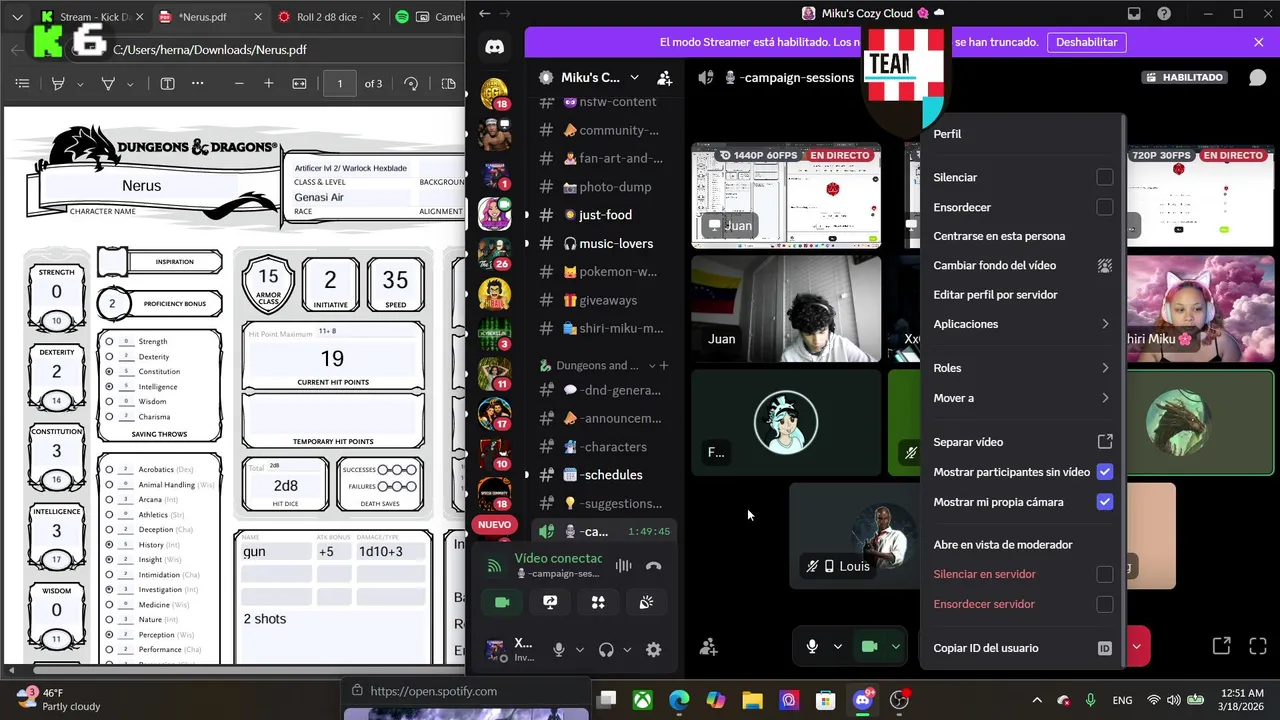Click the add text tool in PDF toolbar
The height and width of the screenshot is (720, 1280).
tap(167, 84)
